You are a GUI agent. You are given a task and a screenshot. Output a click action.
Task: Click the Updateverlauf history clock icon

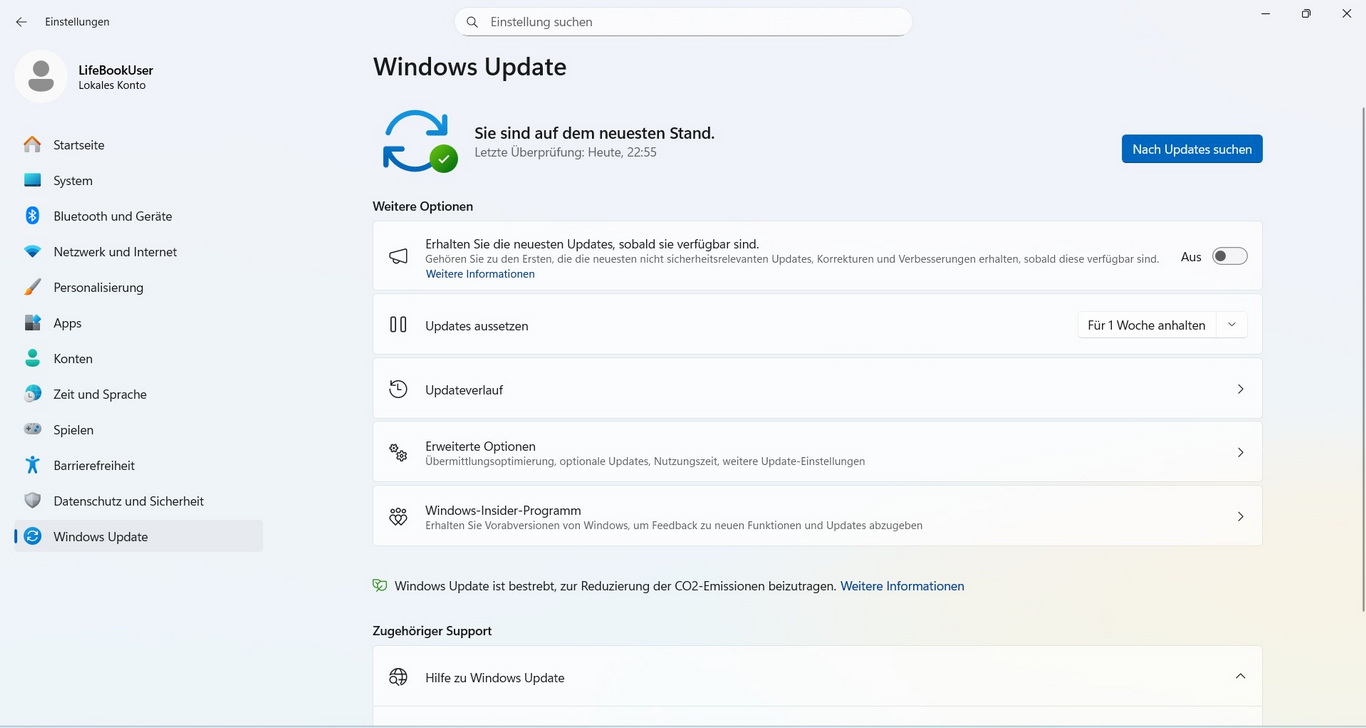click(398, 389)
